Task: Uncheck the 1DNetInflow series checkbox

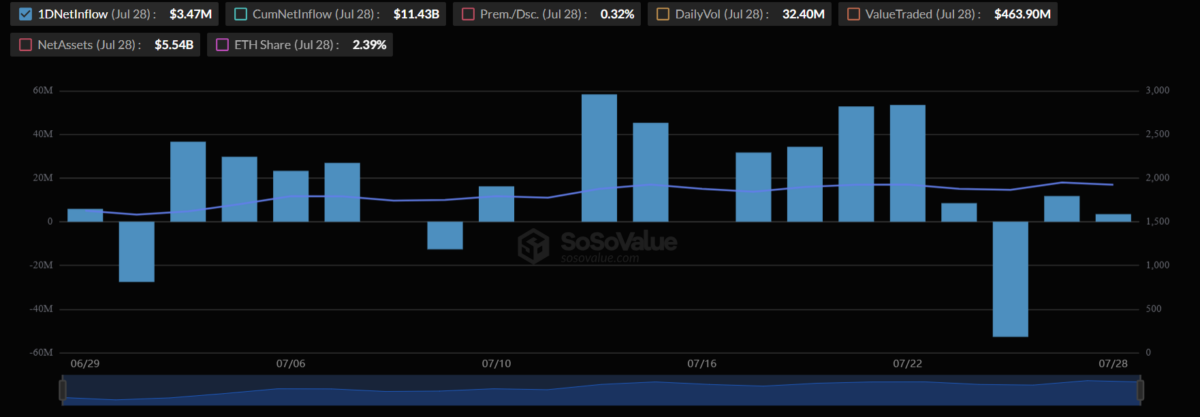Action: coord(26,15)
